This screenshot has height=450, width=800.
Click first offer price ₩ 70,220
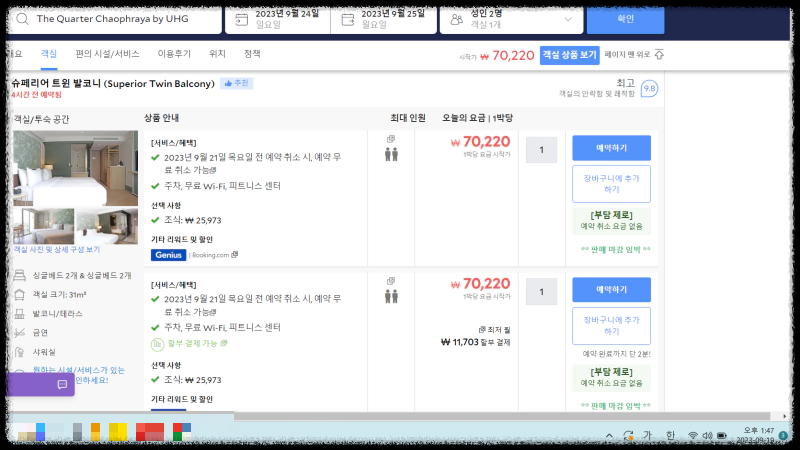[x=481, y=142]
